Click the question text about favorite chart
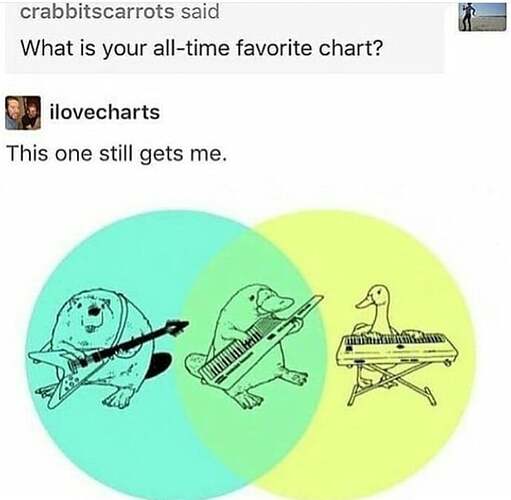 202,48
